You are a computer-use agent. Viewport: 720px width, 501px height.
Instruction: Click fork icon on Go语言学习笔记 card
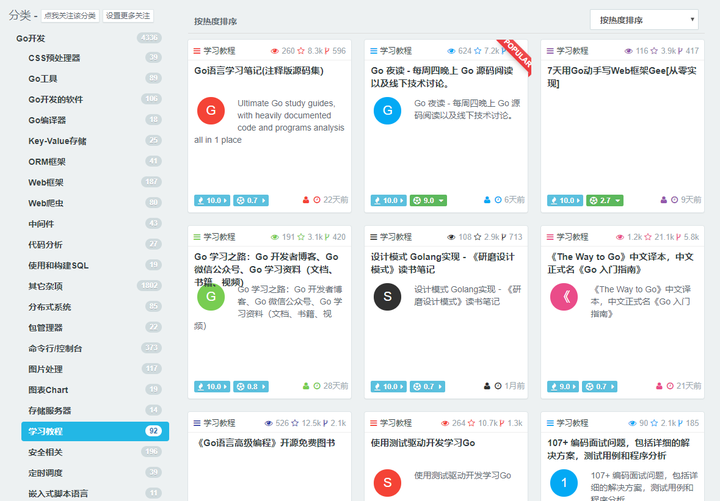[327, 51]
